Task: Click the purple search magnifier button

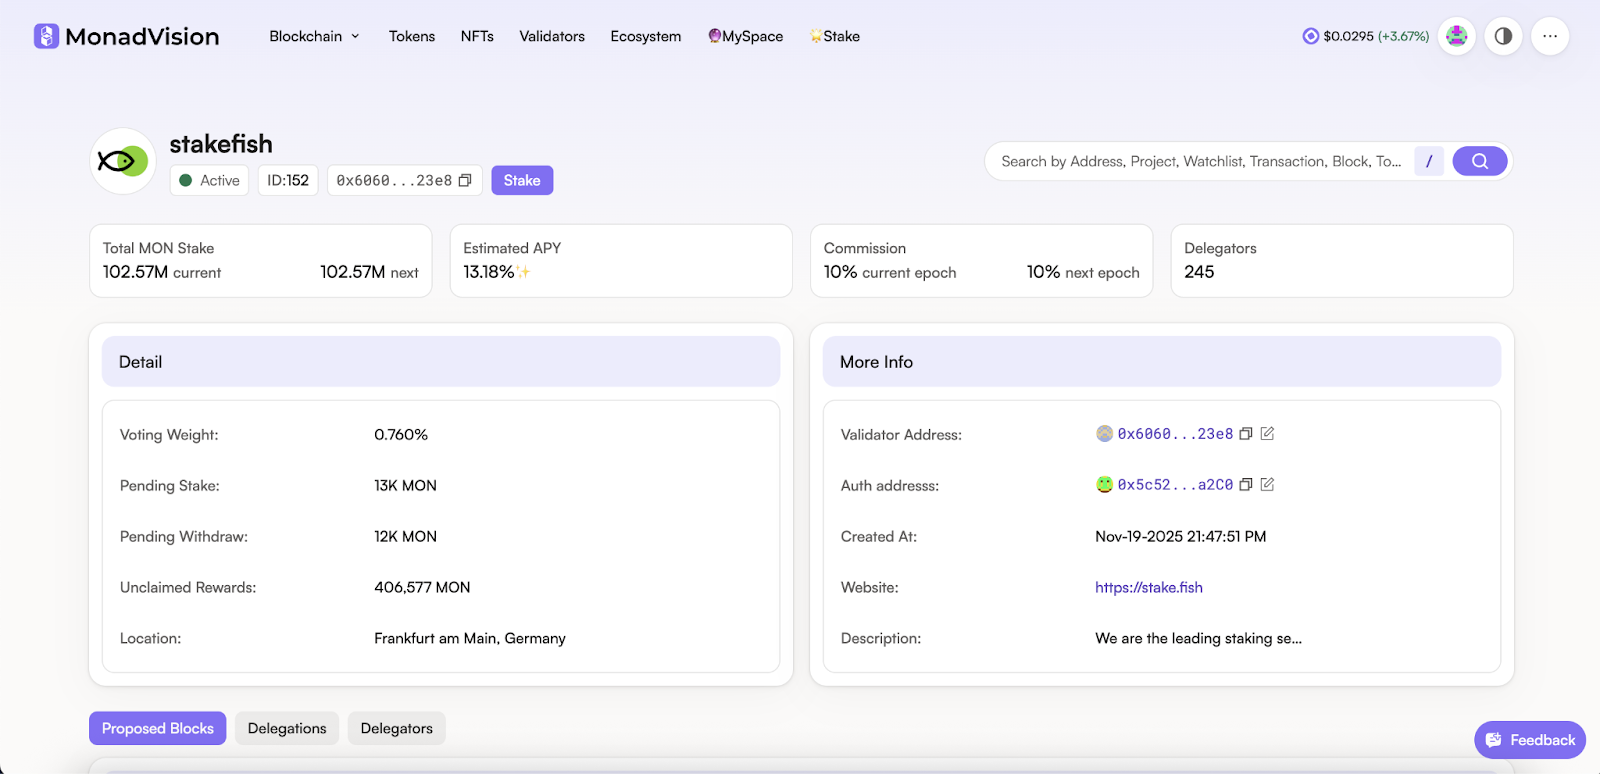Action: 1479,161
